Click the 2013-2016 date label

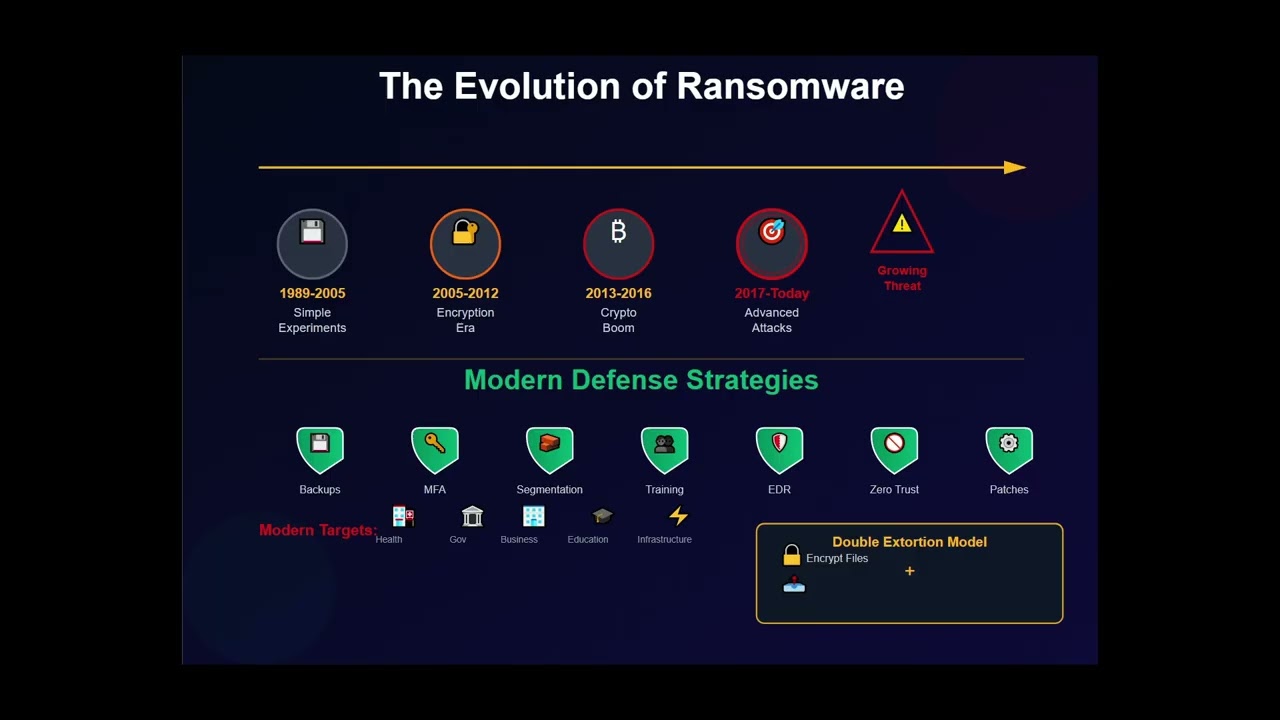coord(618,293)
